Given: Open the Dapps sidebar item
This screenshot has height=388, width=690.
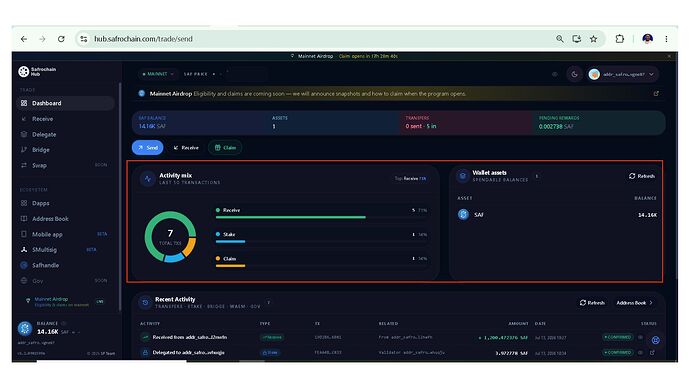Looking at the screenshot, I should [x=40, y=203].
